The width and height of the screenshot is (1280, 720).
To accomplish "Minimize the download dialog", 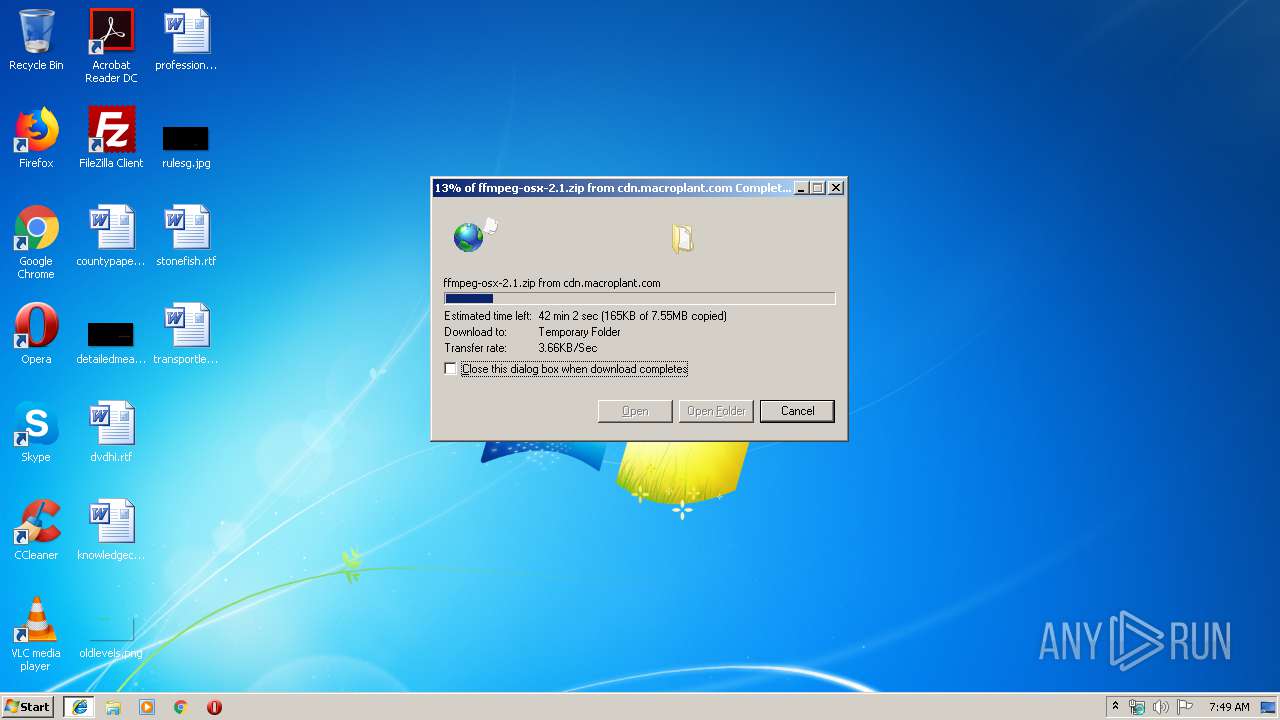I will pos(801,188).
